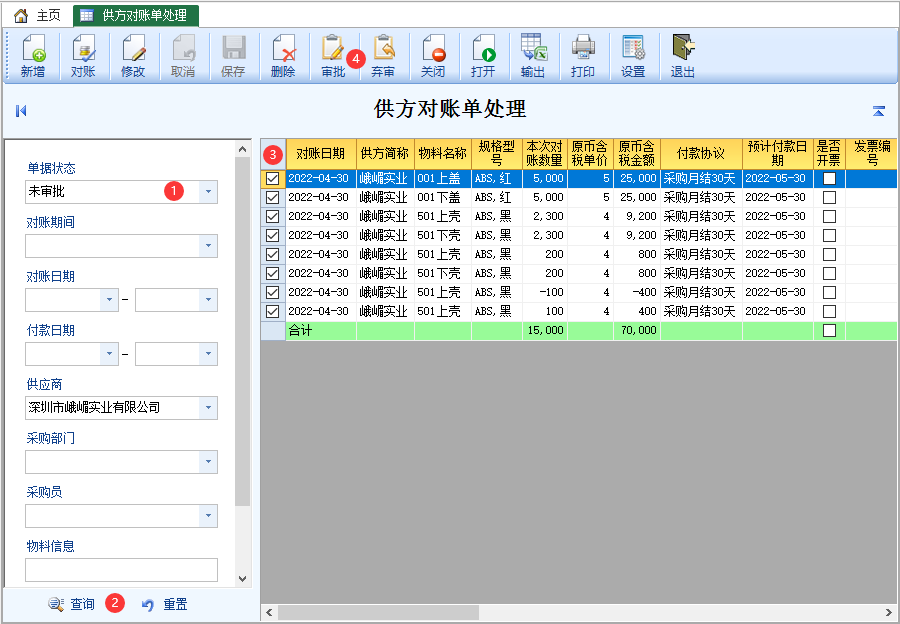Click the 输出 export to Excel icon

[533, 56]
